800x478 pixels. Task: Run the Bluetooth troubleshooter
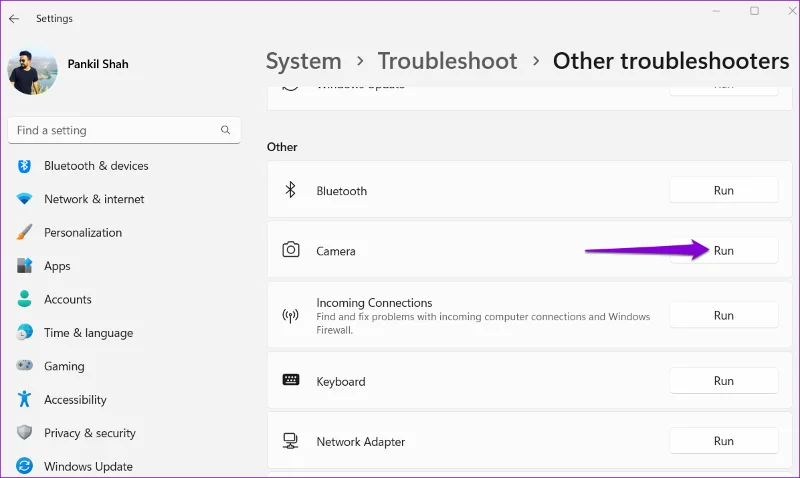pyautogui.click(x=723, y=190)
